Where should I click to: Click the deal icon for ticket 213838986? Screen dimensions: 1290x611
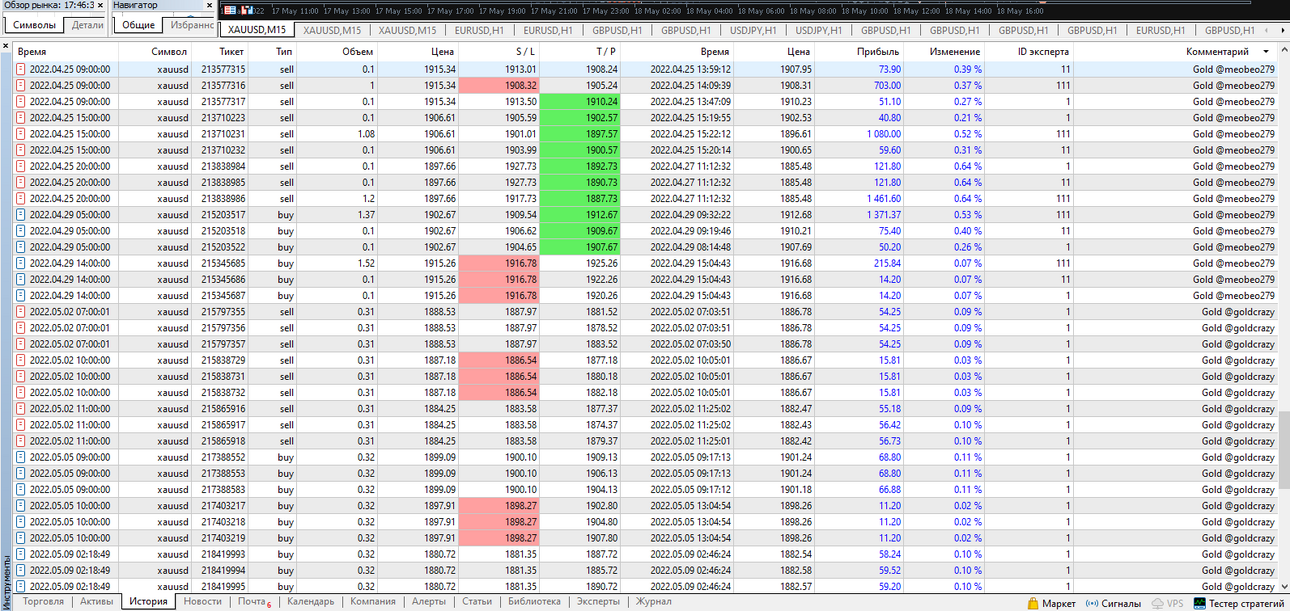pyautogui.click(x=21, y=199)
